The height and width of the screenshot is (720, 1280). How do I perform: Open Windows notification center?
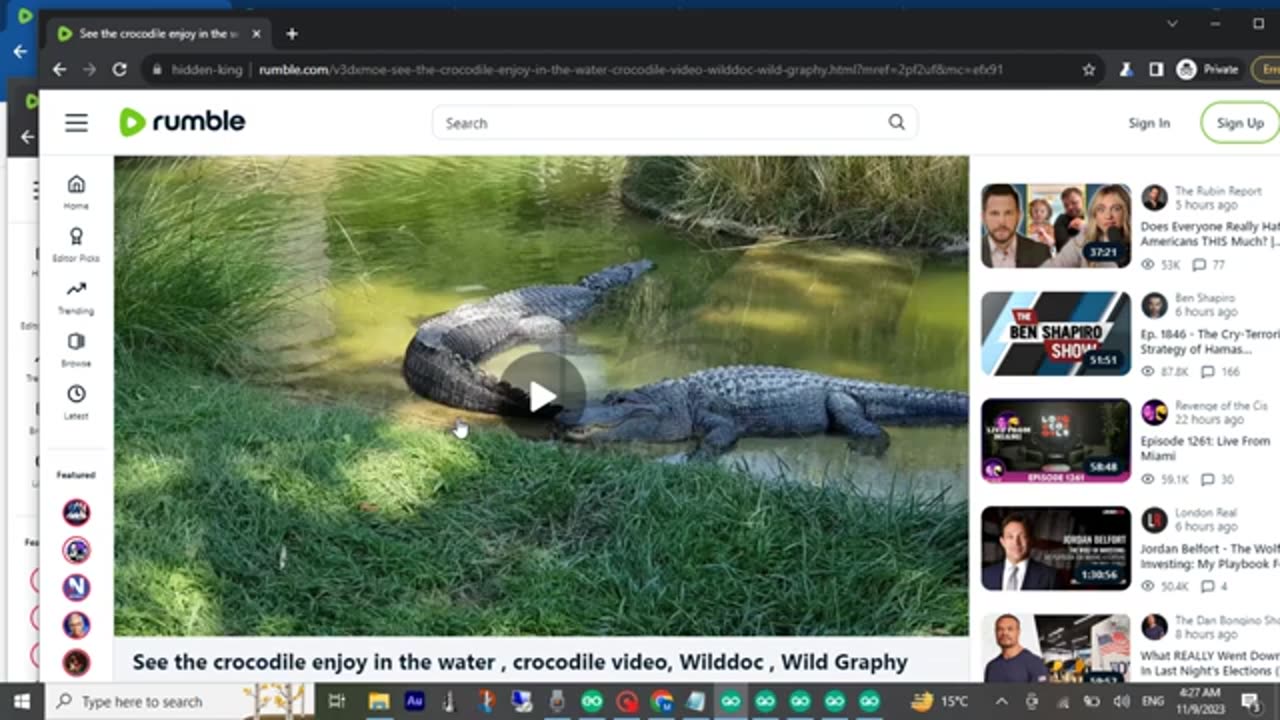point(1250,701)
